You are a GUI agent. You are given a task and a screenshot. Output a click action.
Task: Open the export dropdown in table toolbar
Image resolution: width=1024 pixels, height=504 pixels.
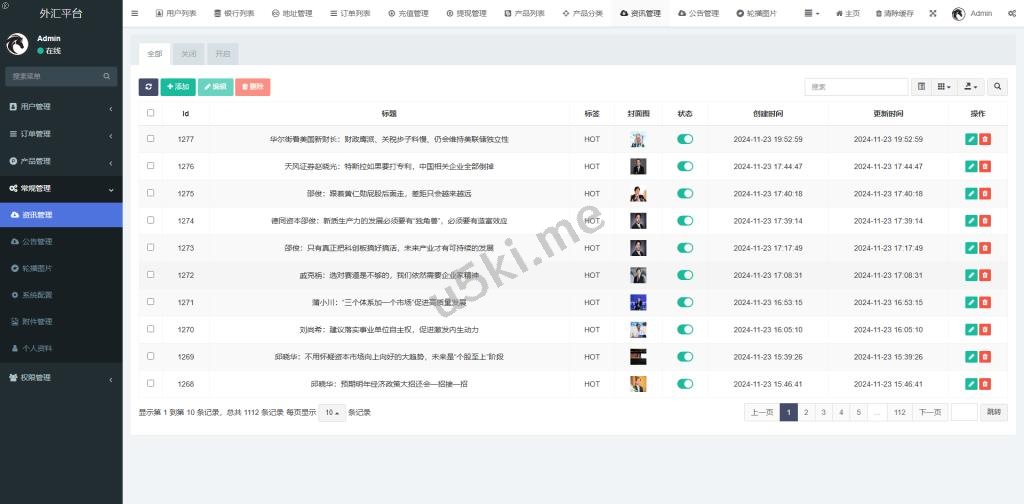[x=970, y=87]
